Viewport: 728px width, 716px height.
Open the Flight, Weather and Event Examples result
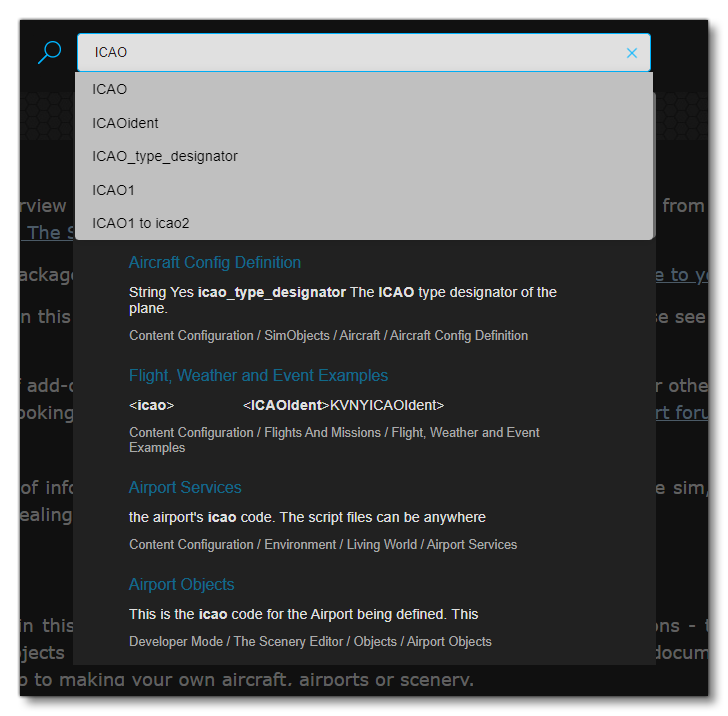coord(258,375)
